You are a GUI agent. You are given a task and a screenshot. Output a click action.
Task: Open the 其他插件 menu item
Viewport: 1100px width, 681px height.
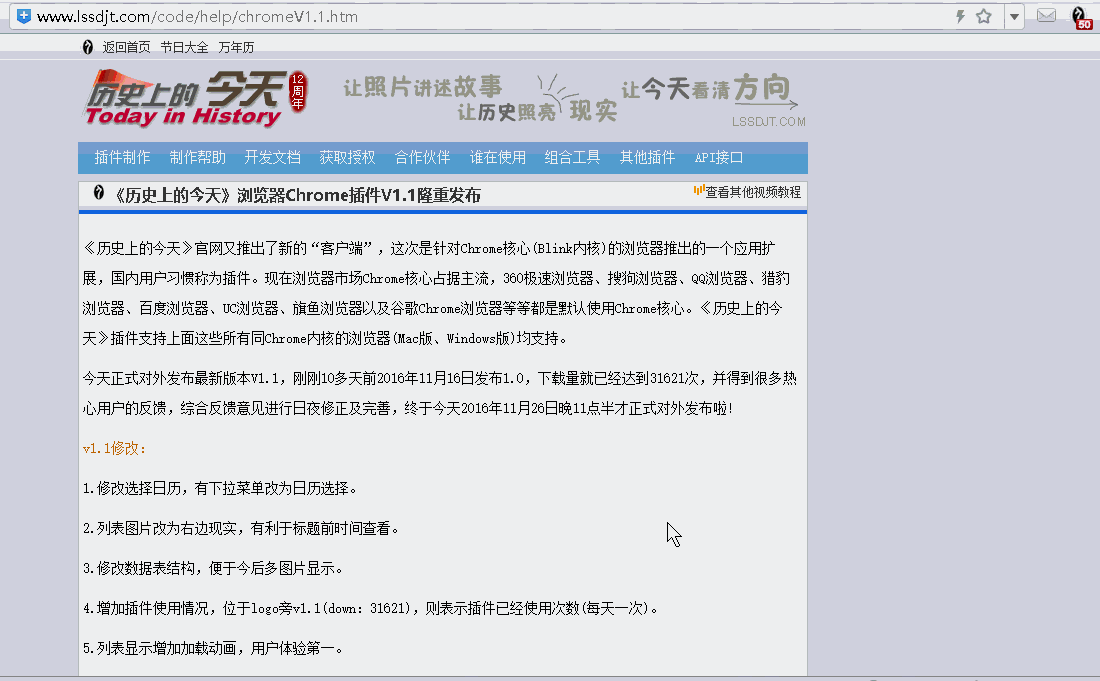click(x=648, y=157)
